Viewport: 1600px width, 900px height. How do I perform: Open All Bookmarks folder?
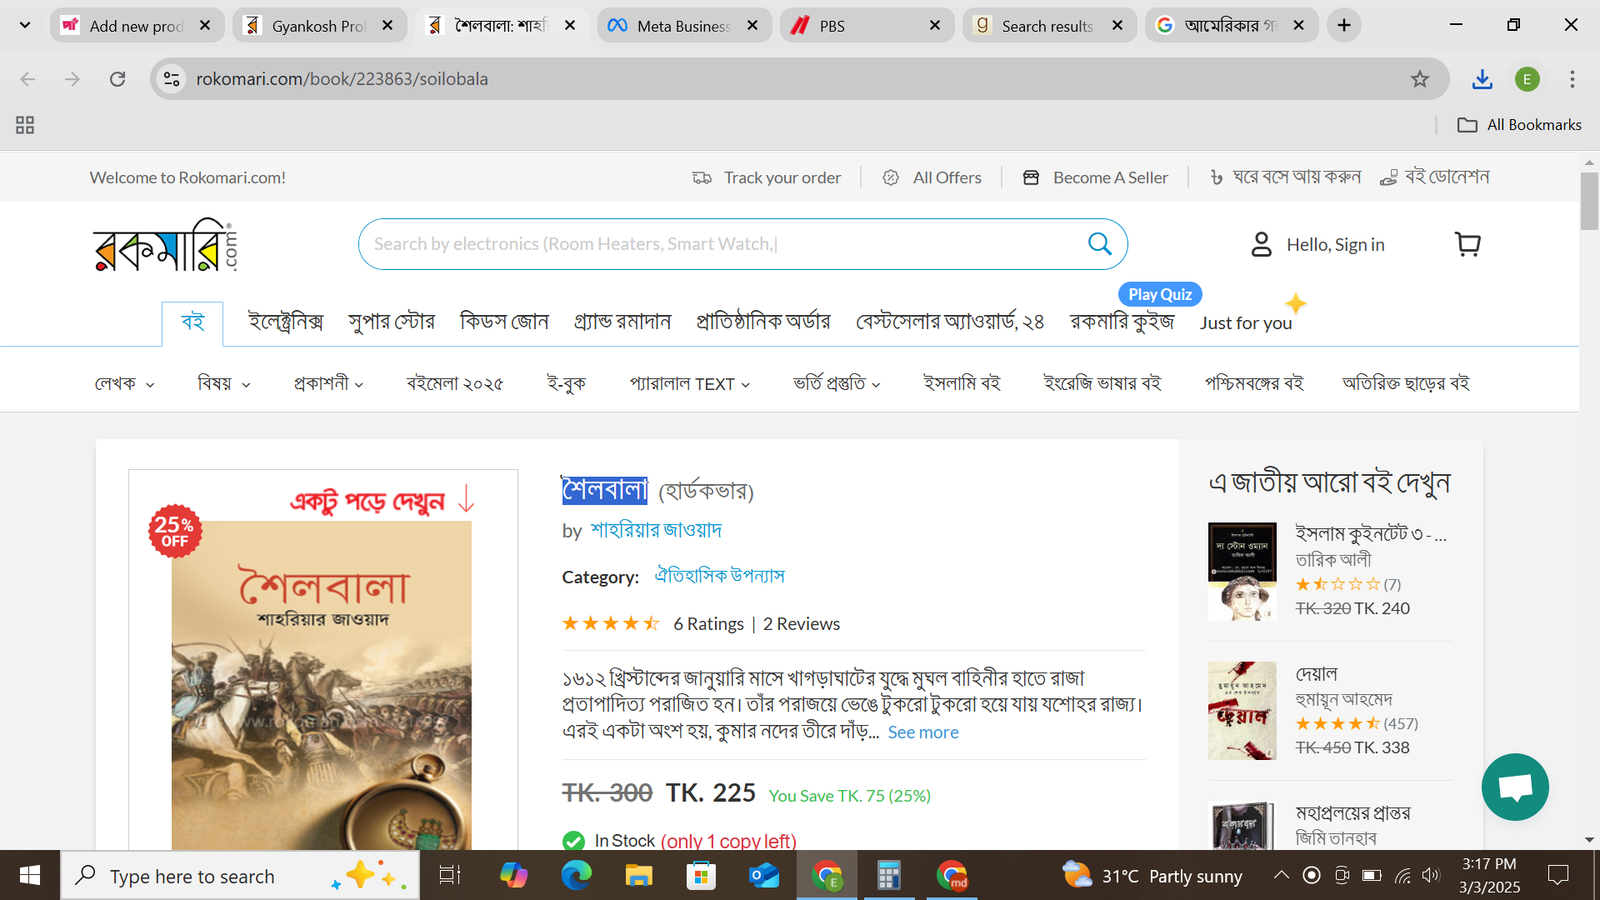click(x=1519, y=125)
